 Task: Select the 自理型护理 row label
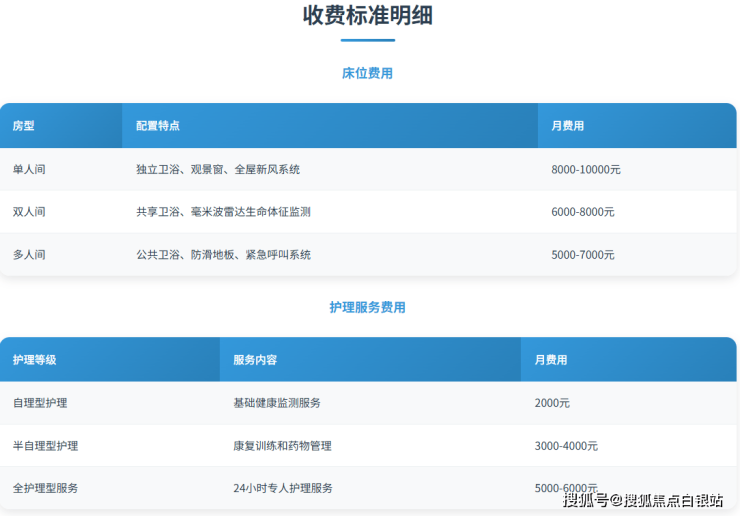coord(40,403)
